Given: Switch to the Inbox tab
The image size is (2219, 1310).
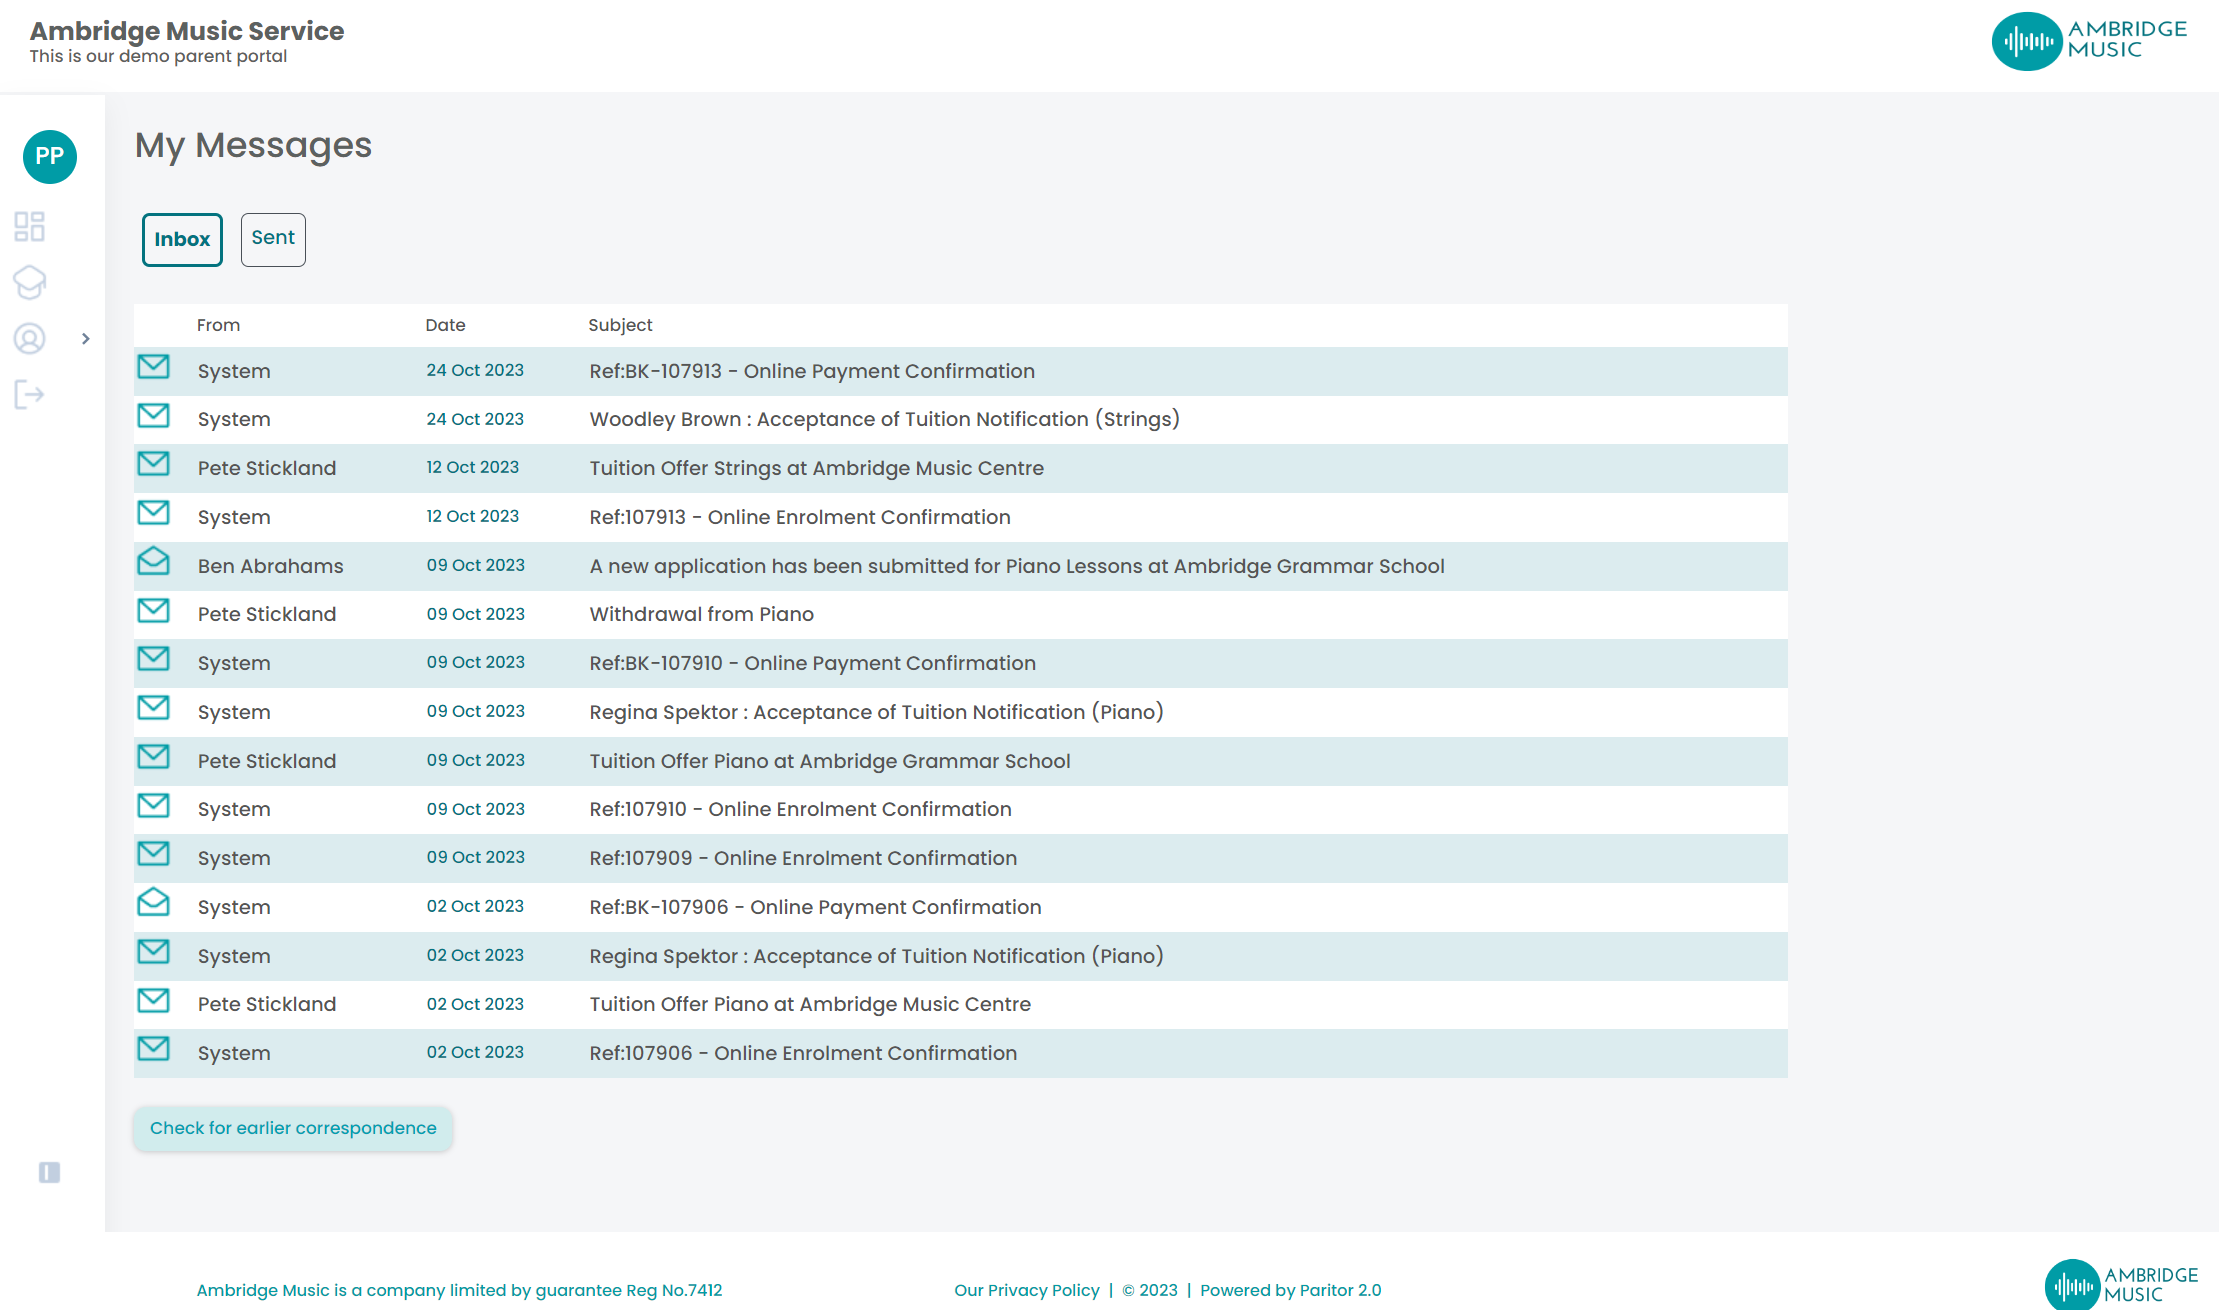Looking at the screenshot, I should pos(182,240).
